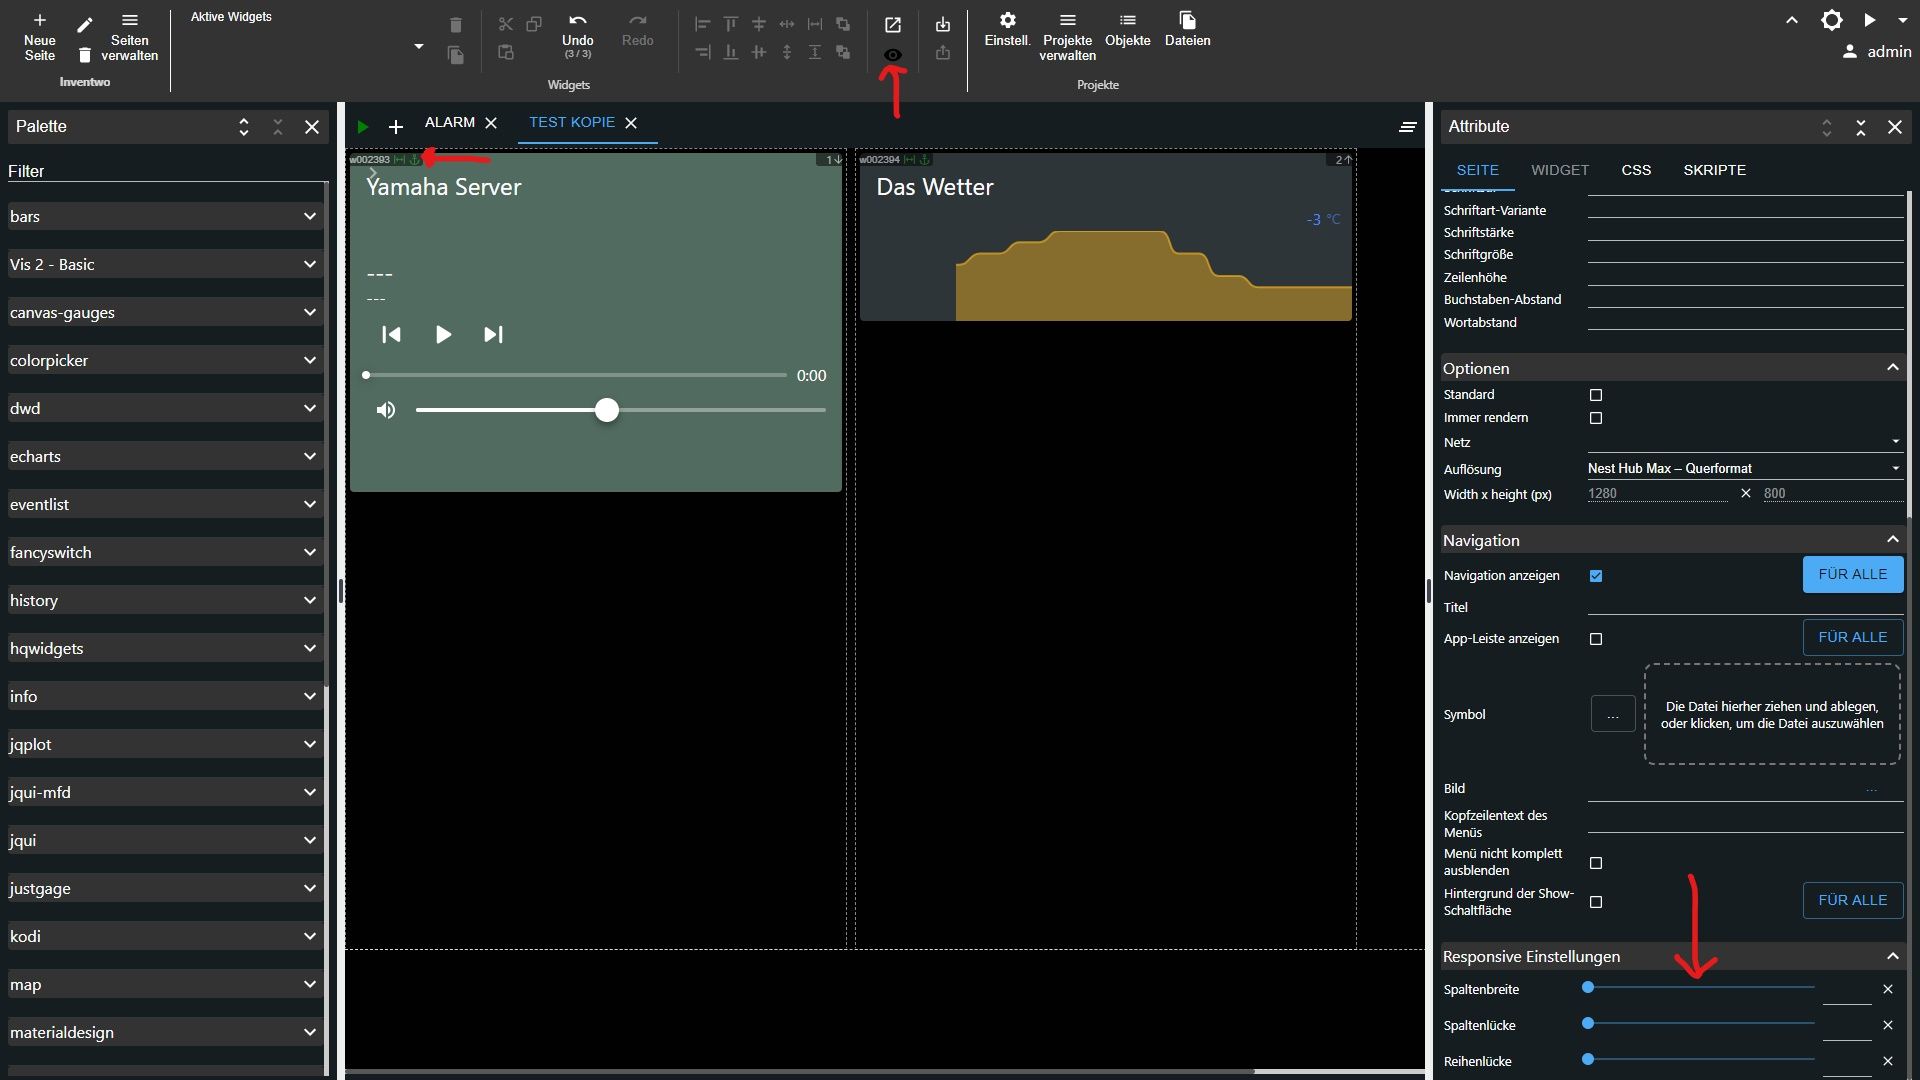Click the file drop zone for Symbol
Image resolution: width=1920 pixels, height=1080 pixels.
point(1772,715)
